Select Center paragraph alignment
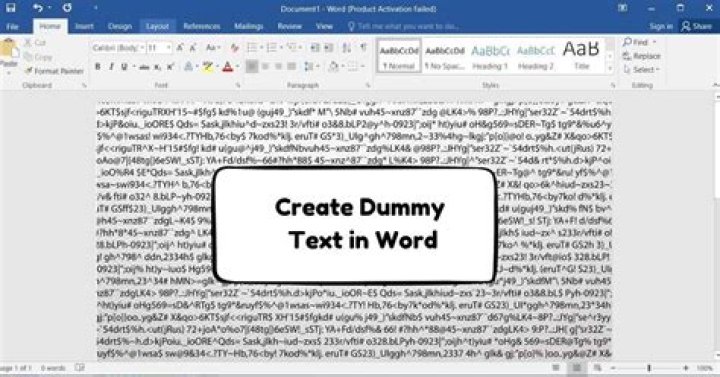 tap(265, 67)
